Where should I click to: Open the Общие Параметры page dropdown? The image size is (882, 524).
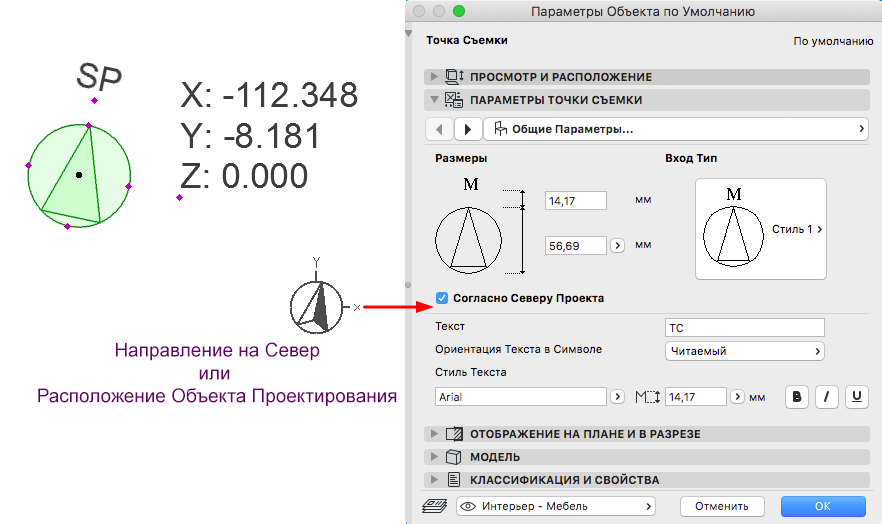[x=676, y=129]
